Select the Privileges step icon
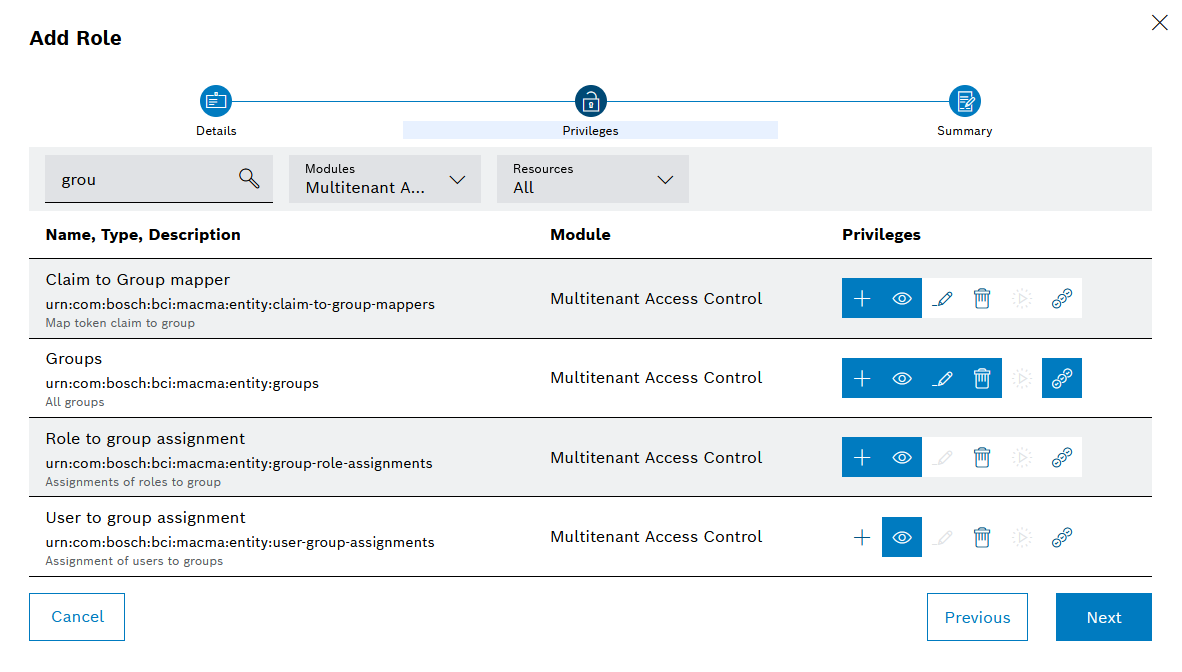This screenshot has height=672, width=1182. pyautogui.click(x=590, y=101)
